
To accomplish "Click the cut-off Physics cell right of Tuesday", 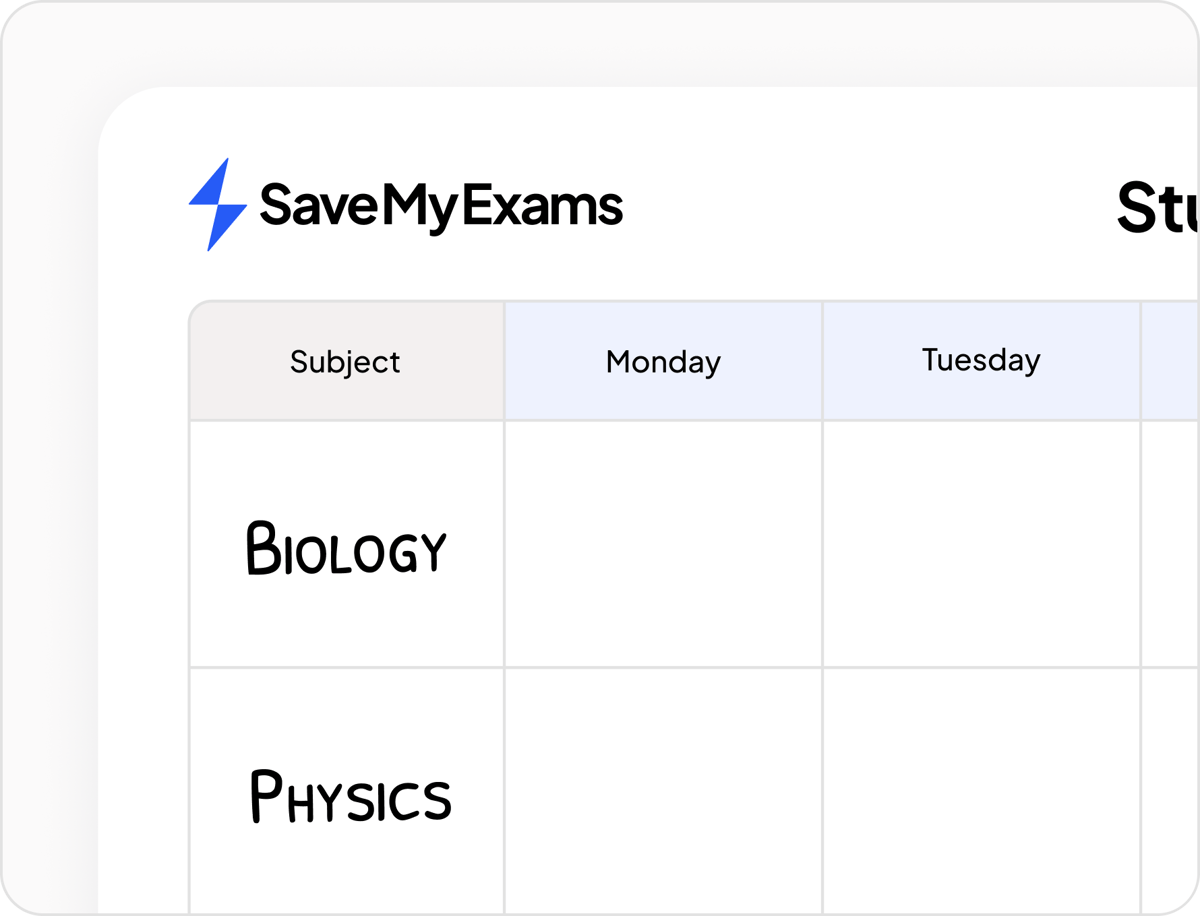I will tap(1170, 790).
